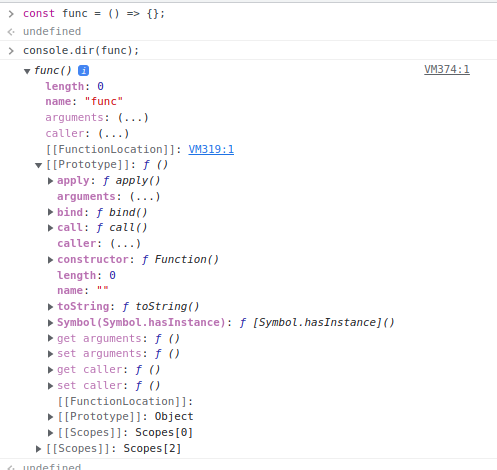The image size is (497, 470).
Task: Invoke the prototype's arguments: (...) getter
Action: [x=145, y=197]
